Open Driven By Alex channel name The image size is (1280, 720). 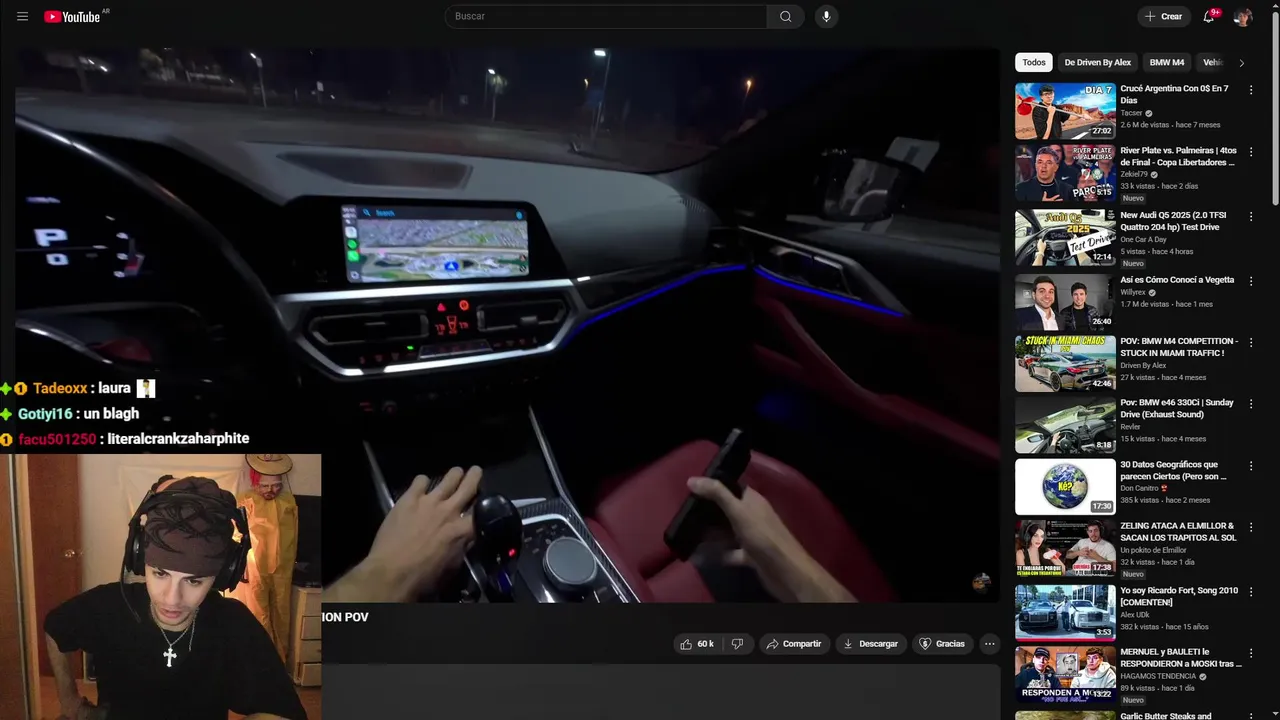1143,365
